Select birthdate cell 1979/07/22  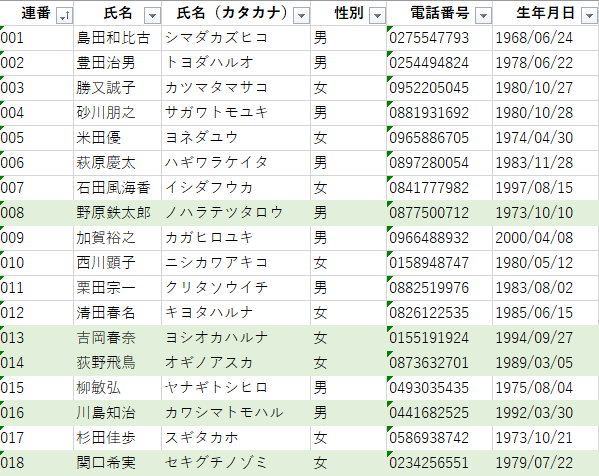(x=546, y=463)
